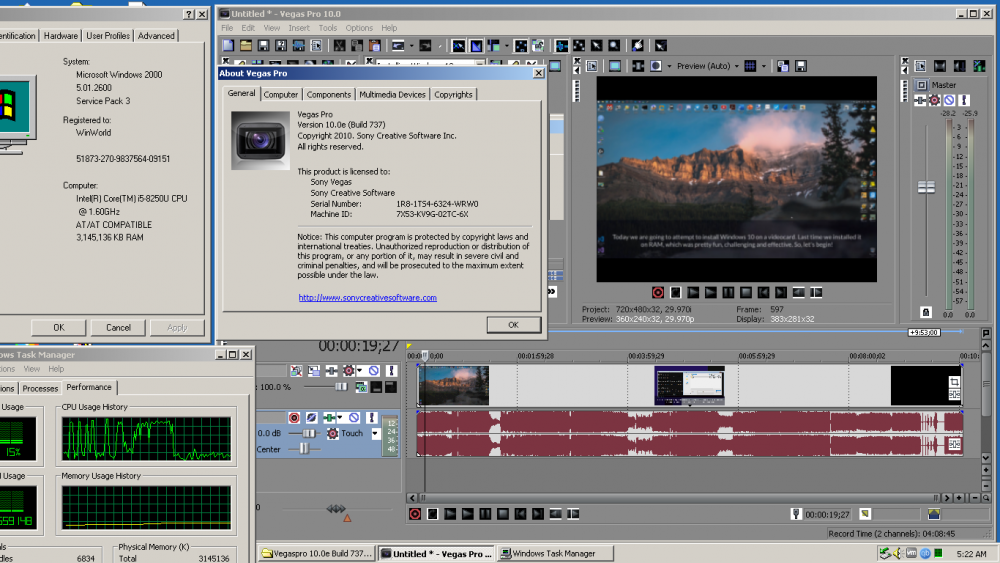The image size is (1000, 563).
Task: Click the Save project disk icon
Action: click(x=260, y=45)
